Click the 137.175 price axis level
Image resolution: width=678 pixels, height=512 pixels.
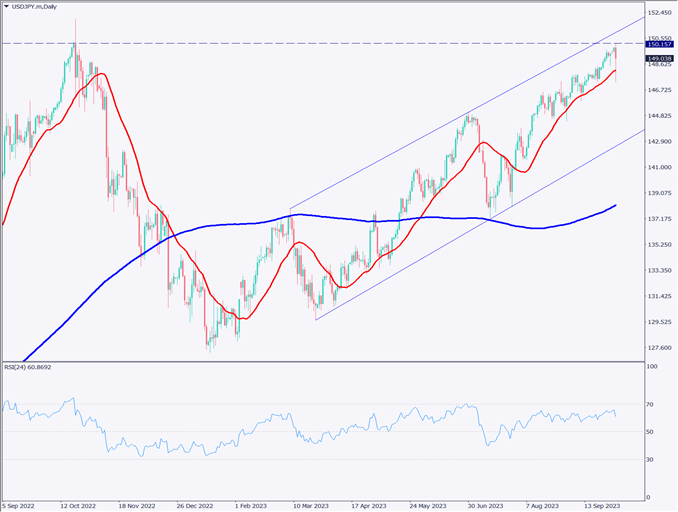(659, 219)
